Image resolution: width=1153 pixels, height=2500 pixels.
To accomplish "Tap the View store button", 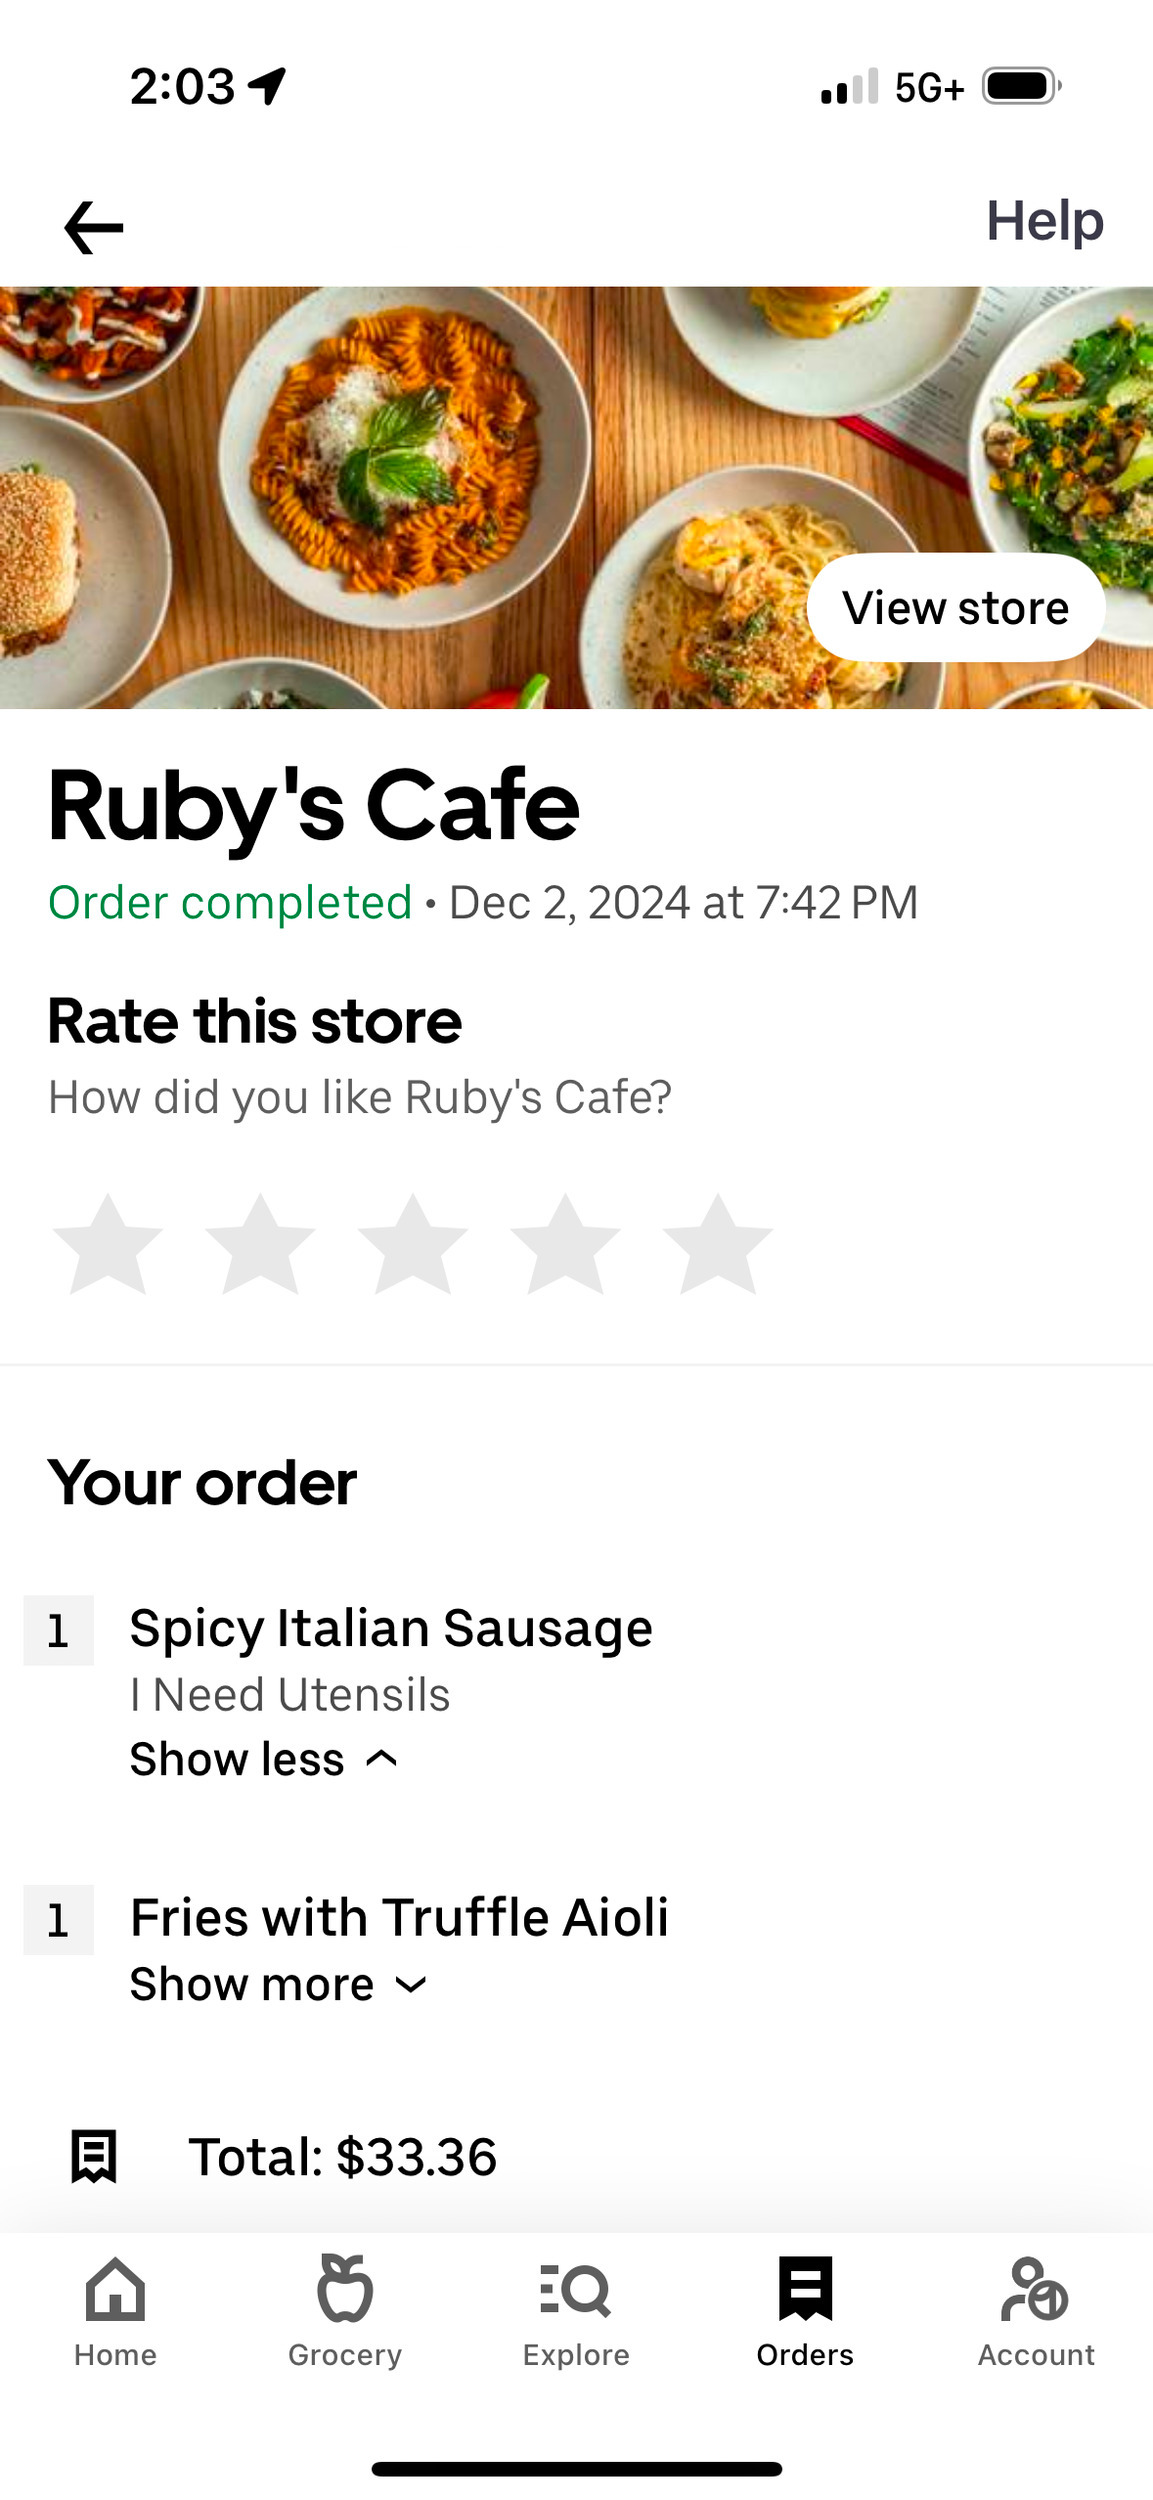I will [x=955, y=608].
